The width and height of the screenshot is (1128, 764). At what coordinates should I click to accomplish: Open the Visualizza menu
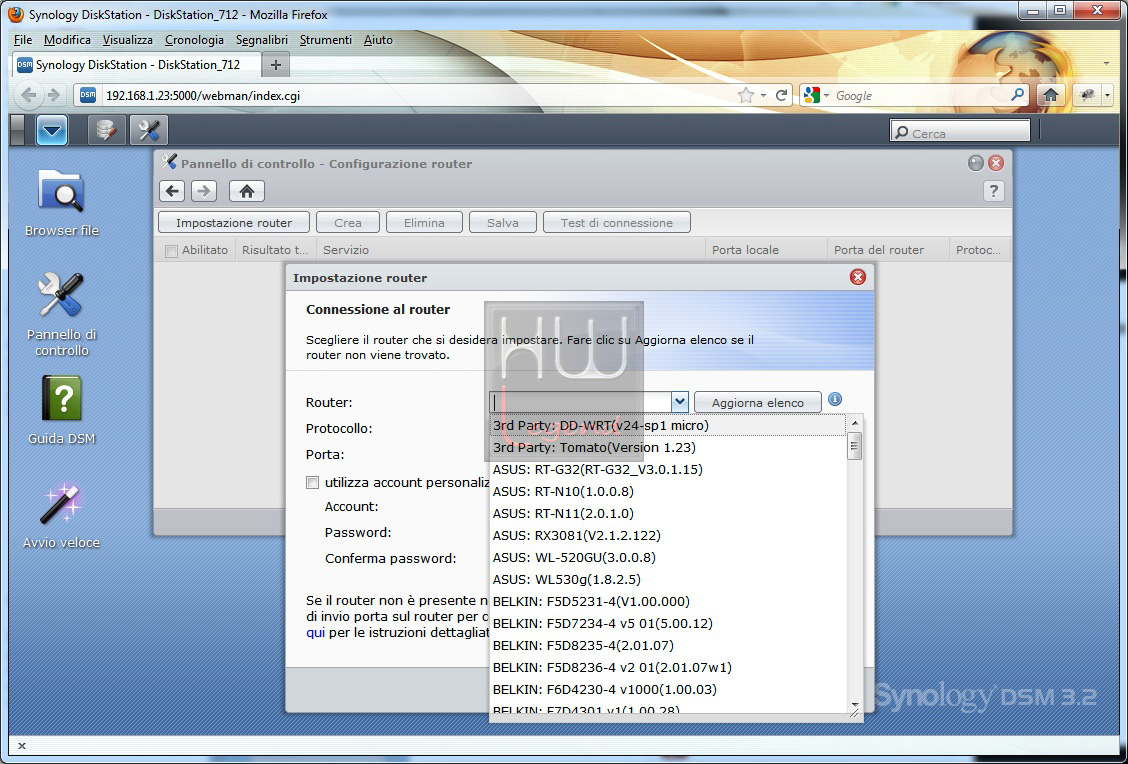click(127, 40)
